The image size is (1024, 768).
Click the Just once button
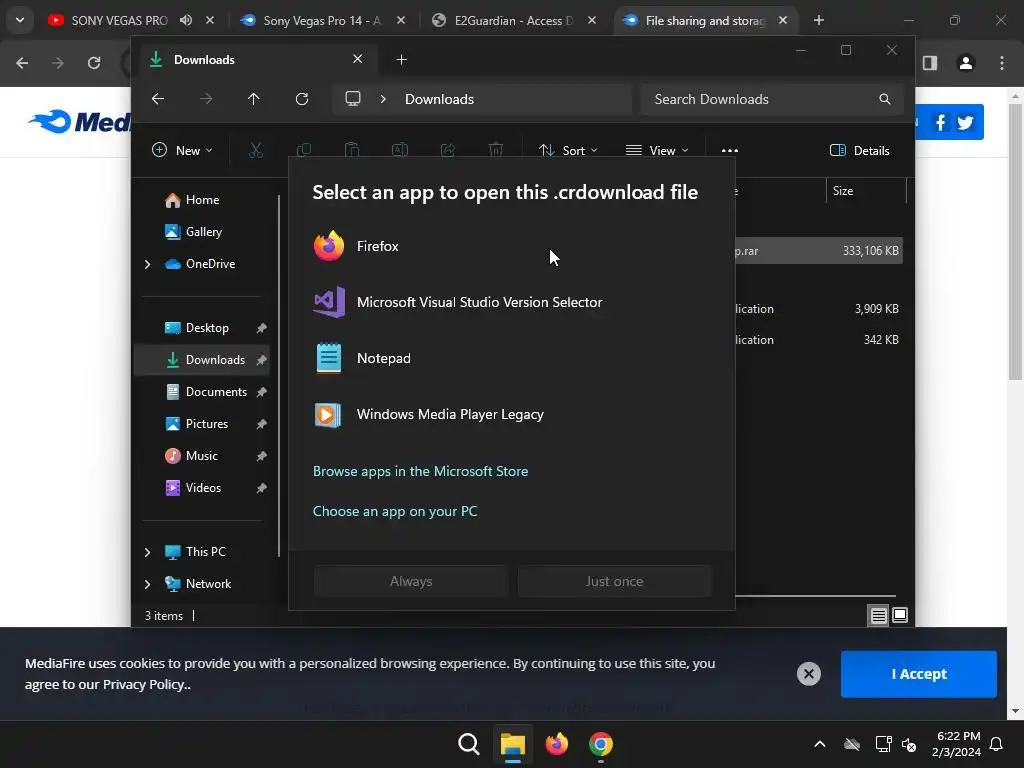click(615, 581)
